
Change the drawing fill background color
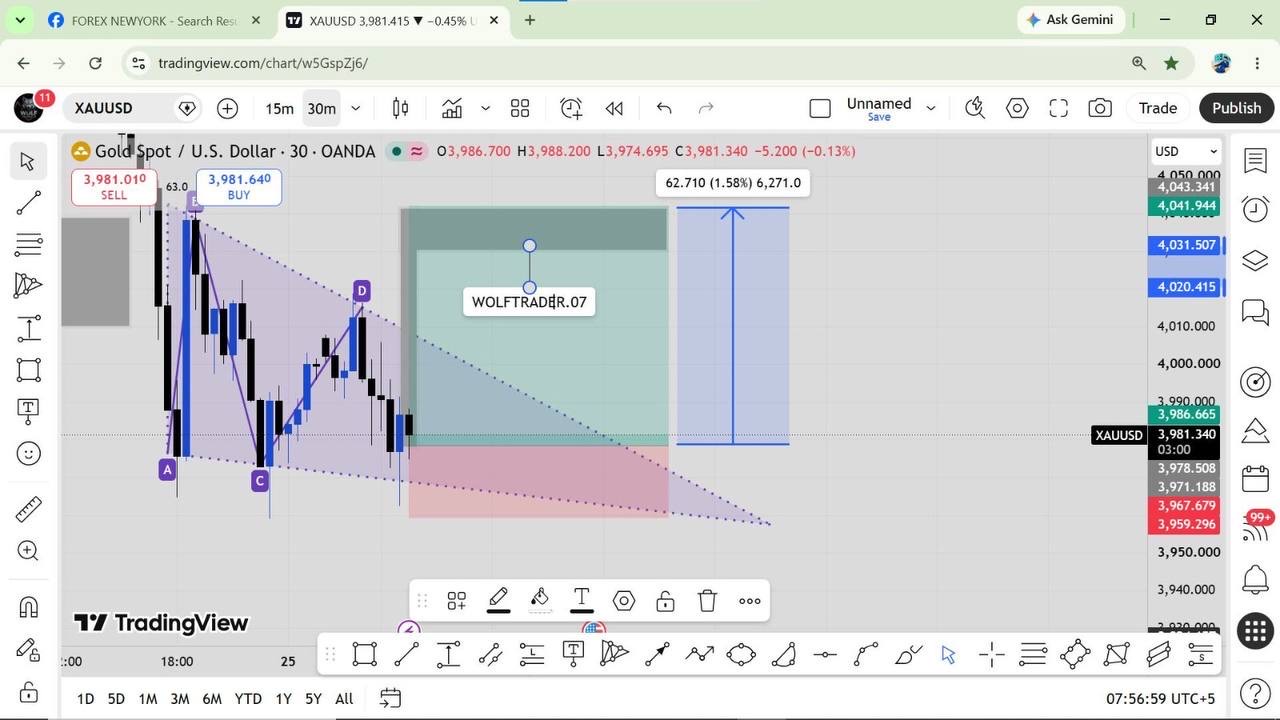tap(540, 601)
